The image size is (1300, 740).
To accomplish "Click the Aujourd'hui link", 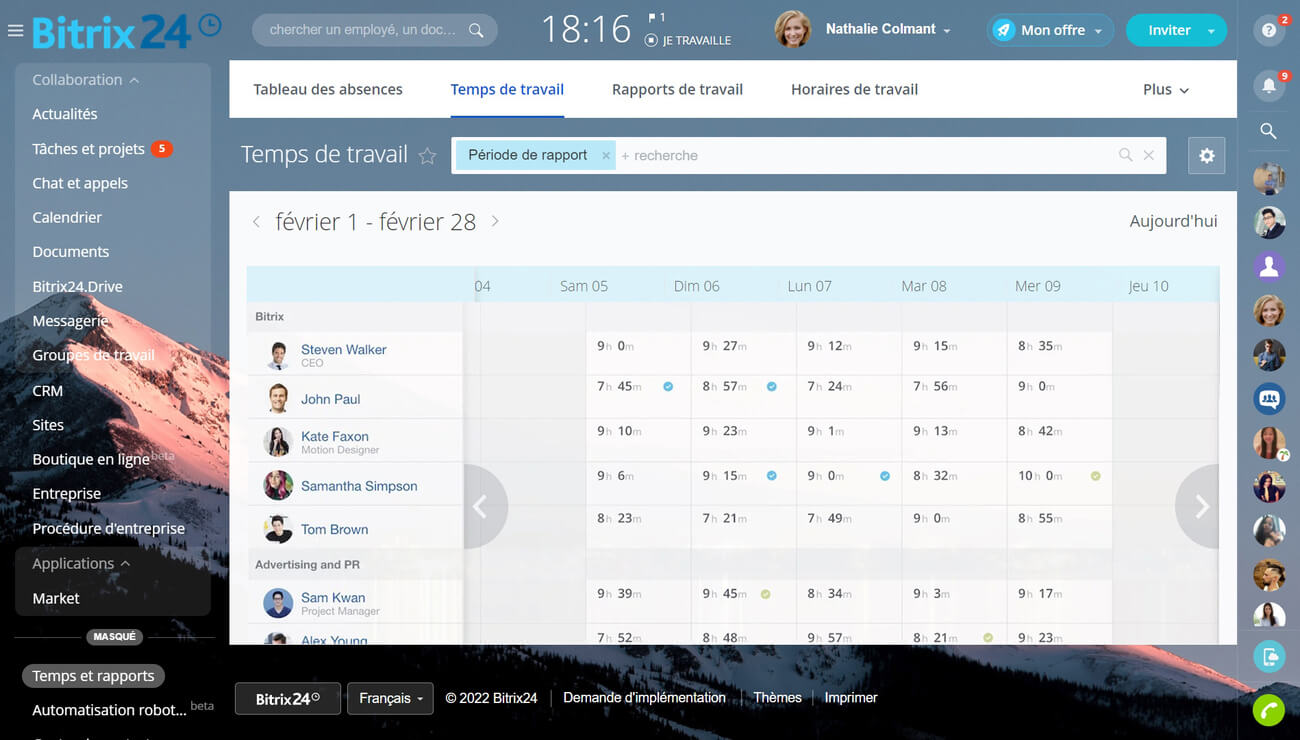I will pos(1173,222).
